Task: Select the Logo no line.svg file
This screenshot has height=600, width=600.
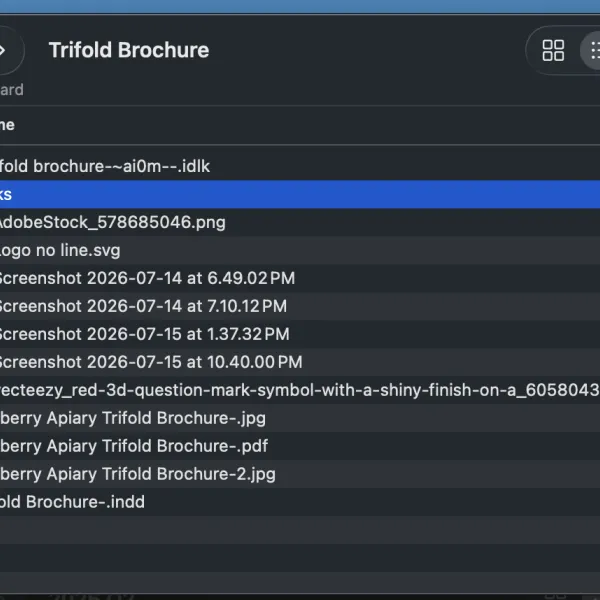Action: click(x=60, y=250)
